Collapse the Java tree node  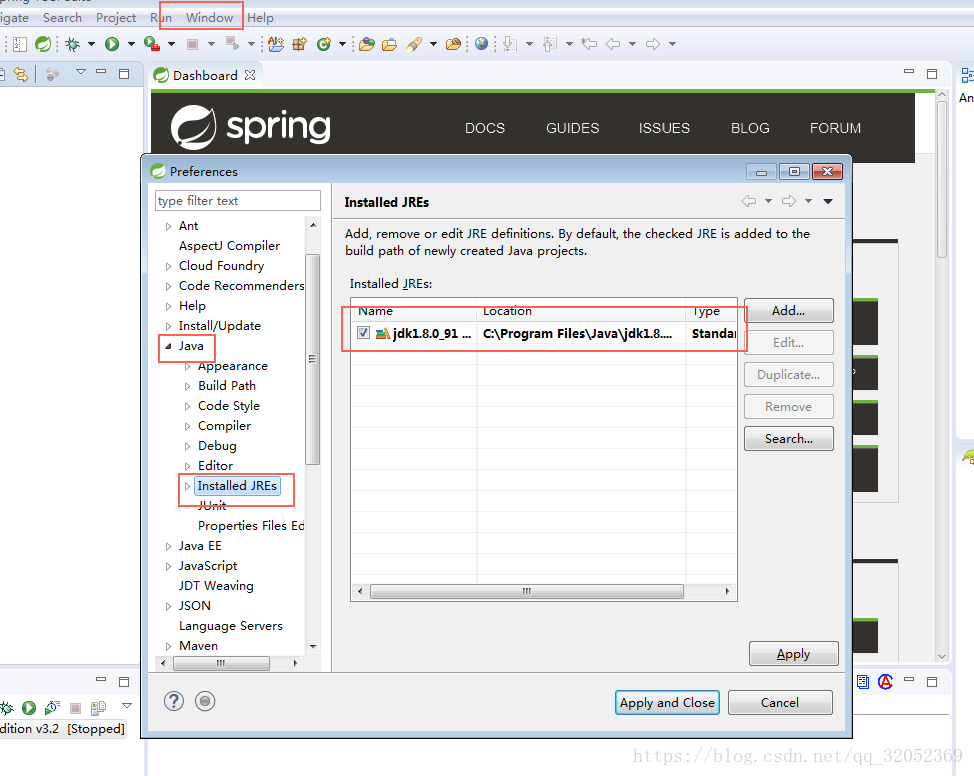click(x=168, y=346)
